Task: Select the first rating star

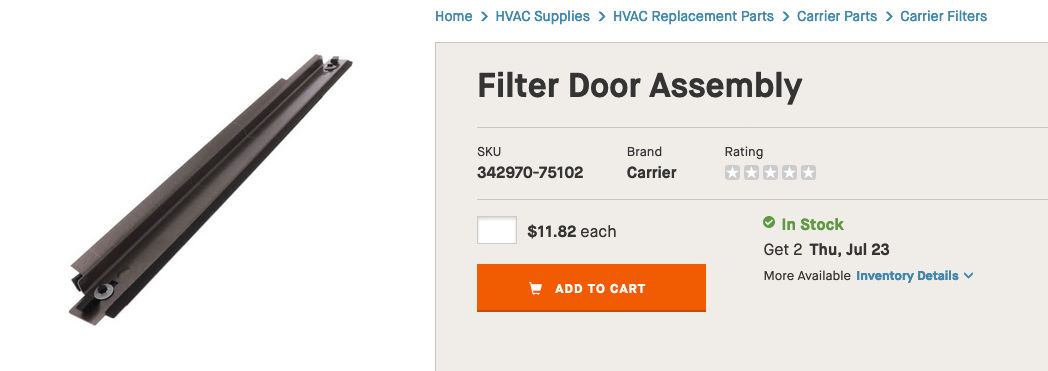Action: pos(733,172)
